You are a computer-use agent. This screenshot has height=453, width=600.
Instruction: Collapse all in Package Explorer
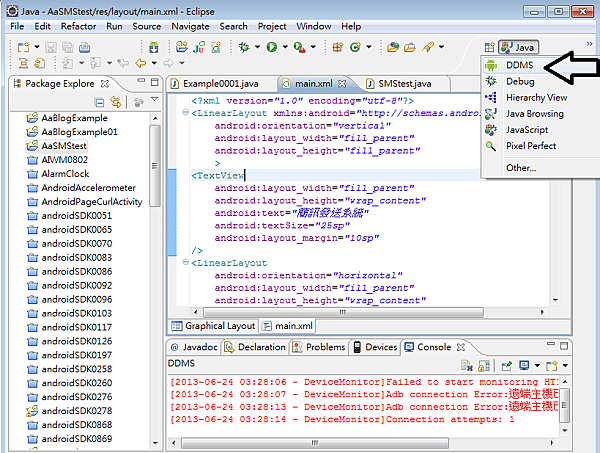pos(100,102)
